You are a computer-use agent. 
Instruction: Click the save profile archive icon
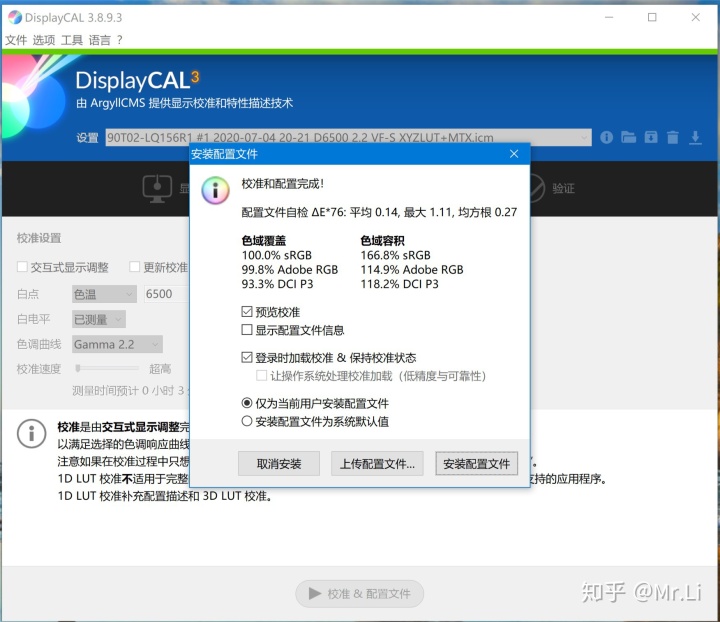coord(651,137)
